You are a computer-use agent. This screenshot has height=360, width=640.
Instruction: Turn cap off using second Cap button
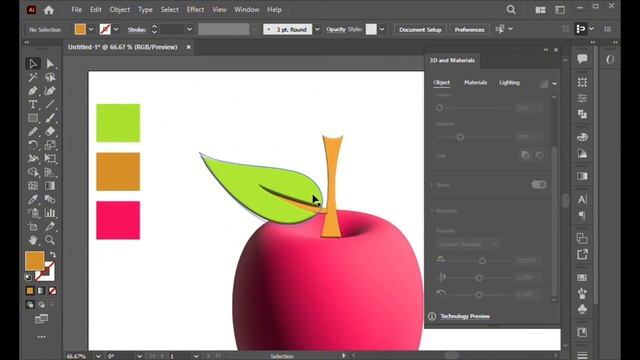pyautogui.click(x=540, y=155)
